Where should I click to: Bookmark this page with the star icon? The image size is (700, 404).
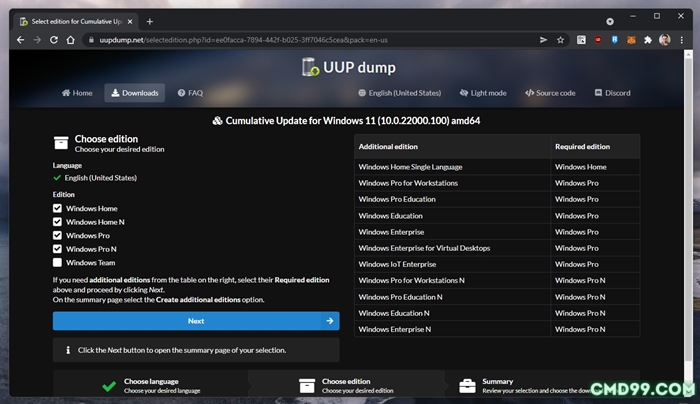[x=560, y=40]
